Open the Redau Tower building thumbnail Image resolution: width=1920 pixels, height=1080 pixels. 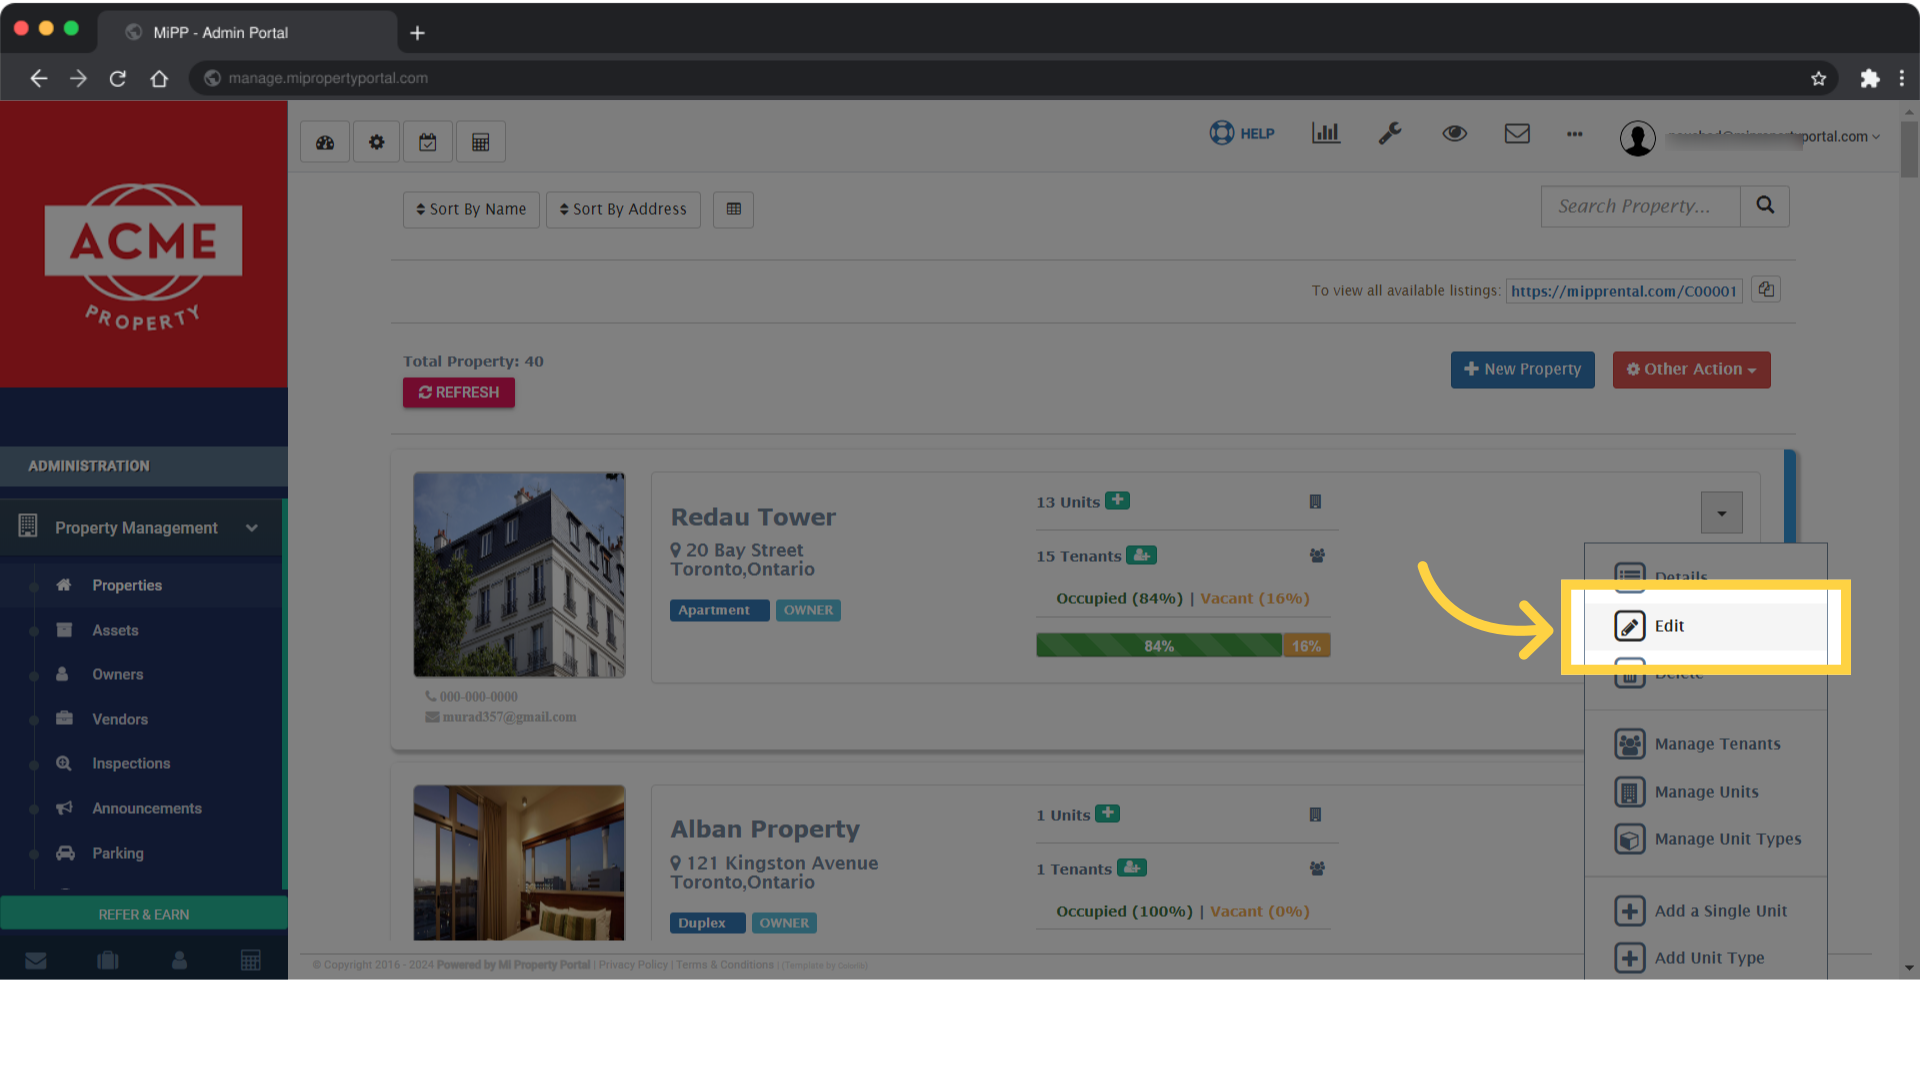(x=519, y=575)
